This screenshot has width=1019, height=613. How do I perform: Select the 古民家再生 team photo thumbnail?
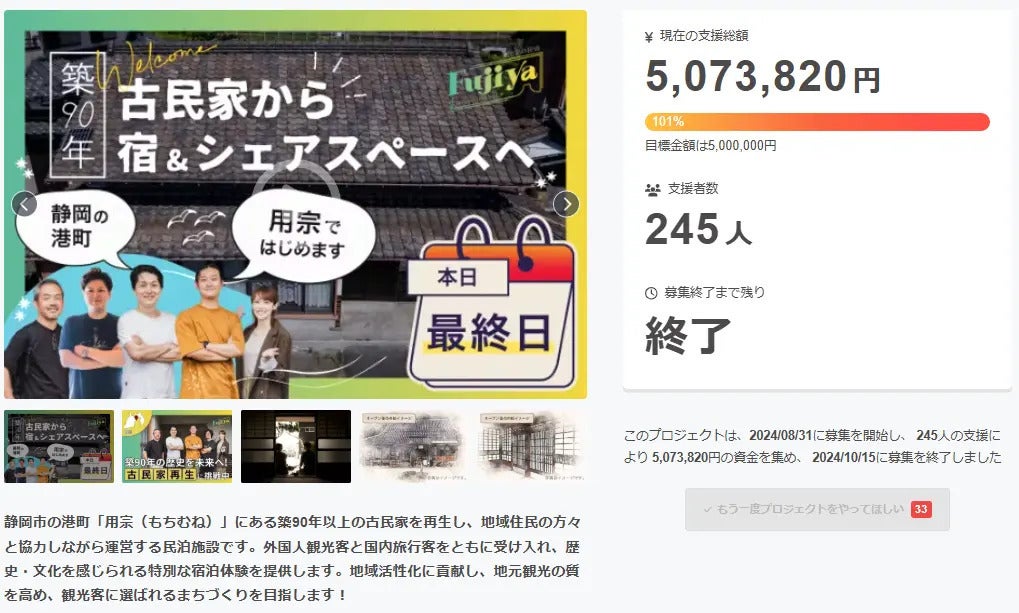pos(177,447)
